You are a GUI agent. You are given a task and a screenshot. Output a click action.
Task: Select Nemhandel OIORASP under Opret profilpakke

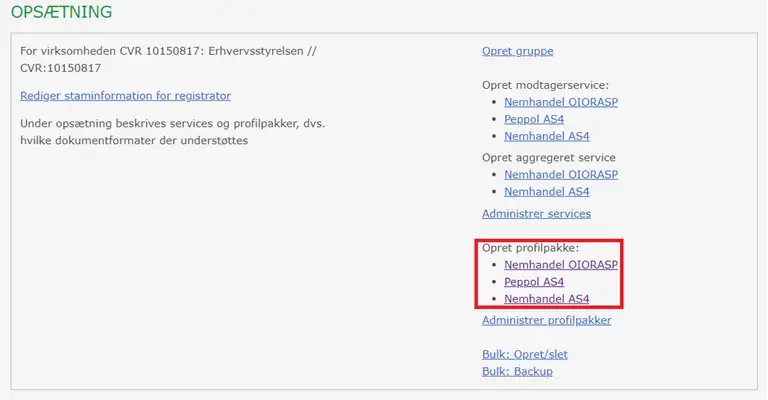tap(560, 265)
